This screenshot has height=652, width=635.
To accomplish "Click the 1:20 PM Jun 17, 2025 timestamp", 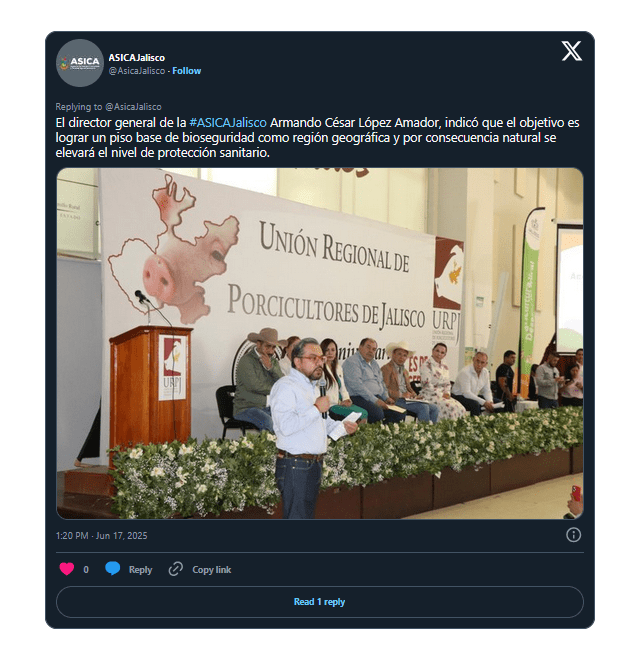I will 101,536.
